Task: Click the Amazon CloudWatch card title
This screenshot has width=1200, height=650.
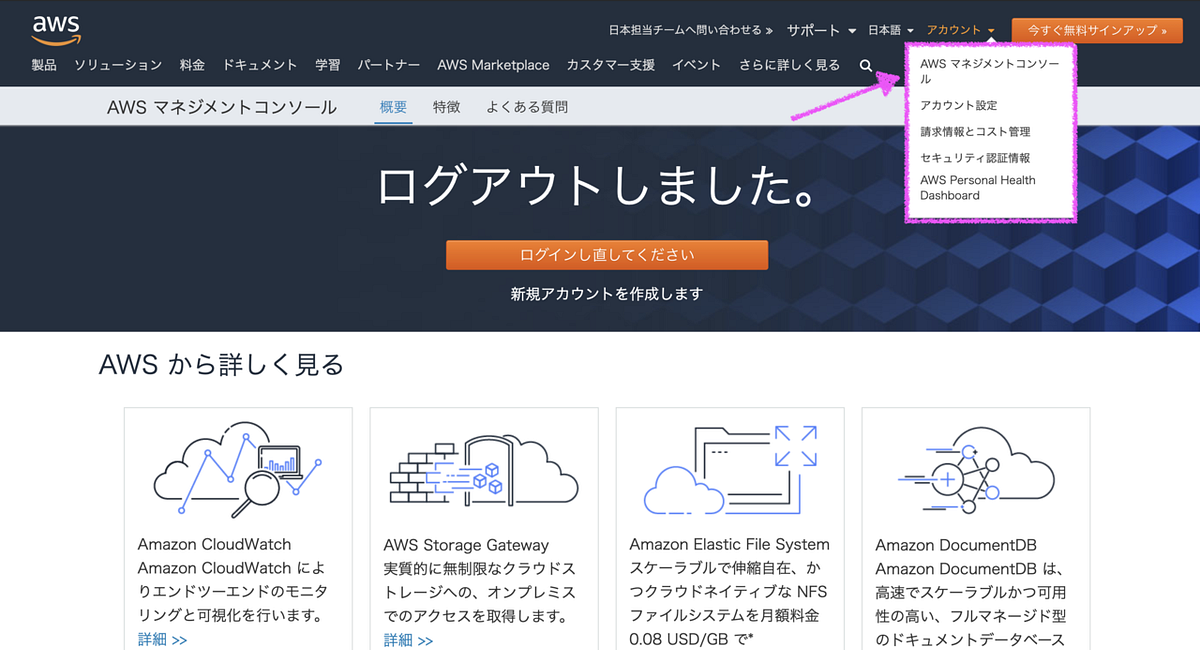Action: [x=215, y=545]
